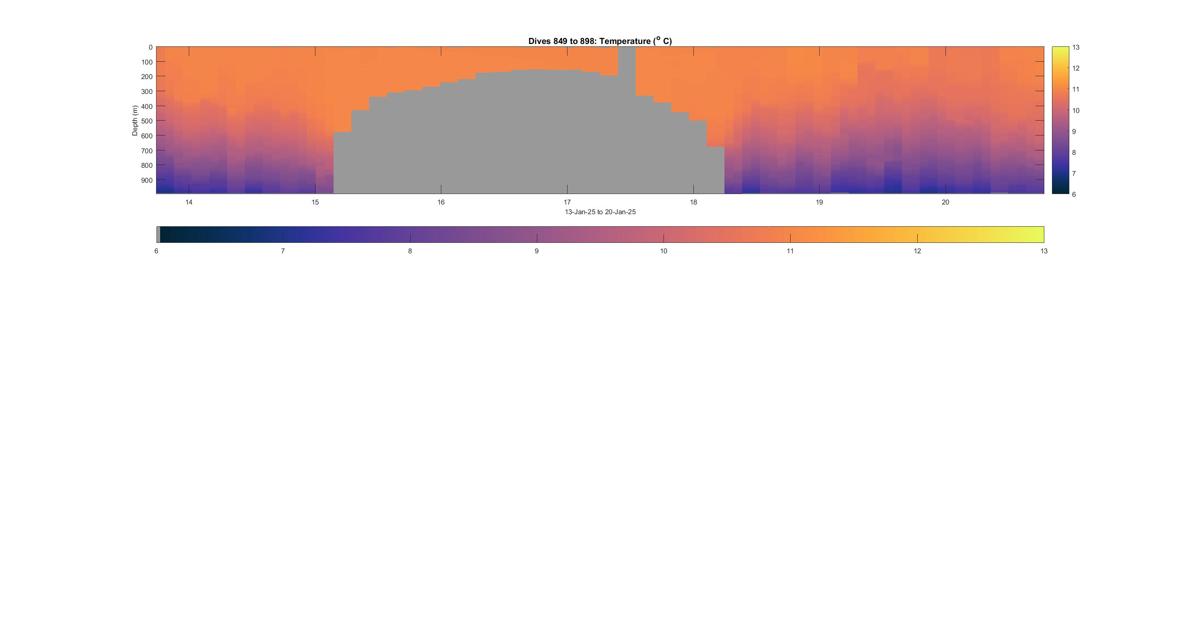Click depth axis tick label 400
Image resolution: width=1200 pixels, height=622 pixels.
coord(146,106)
